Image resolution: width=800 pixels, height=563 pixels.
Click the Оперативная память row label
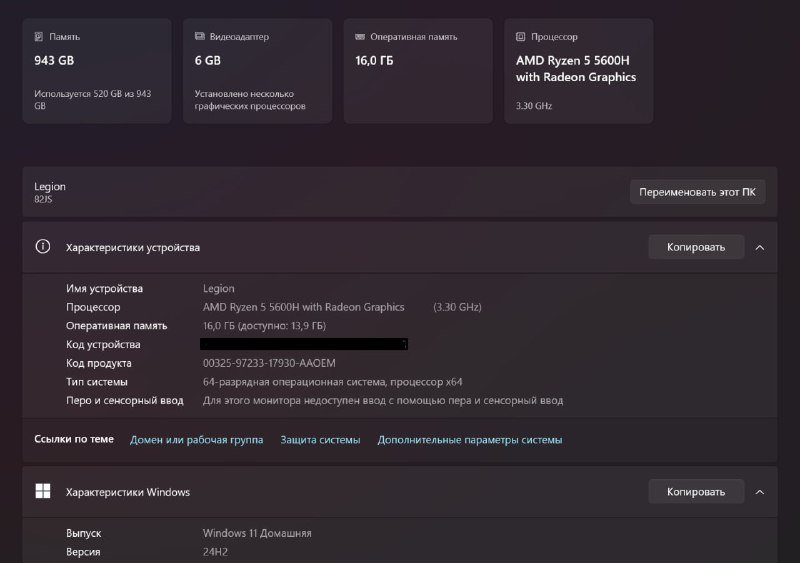click(116, 326)
